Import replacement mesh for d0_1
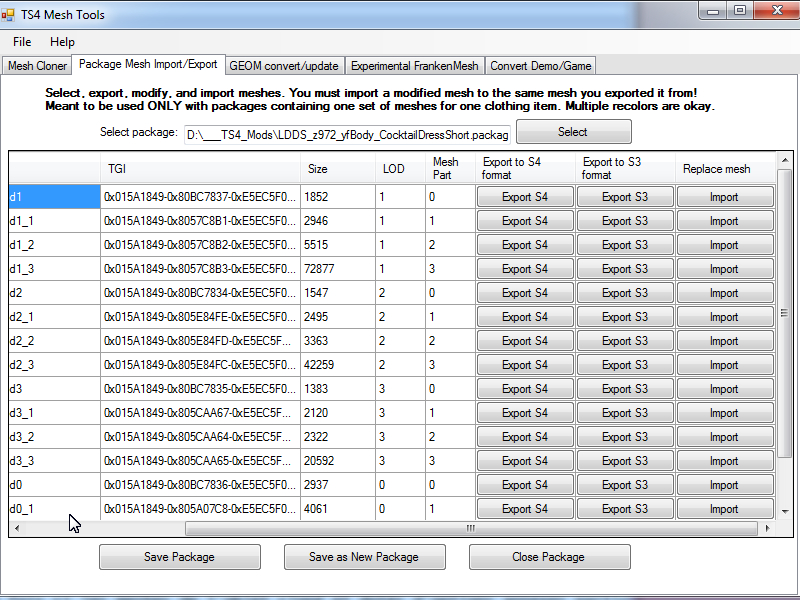The width and height of the screenshot is (800, 600). (725, 509)
